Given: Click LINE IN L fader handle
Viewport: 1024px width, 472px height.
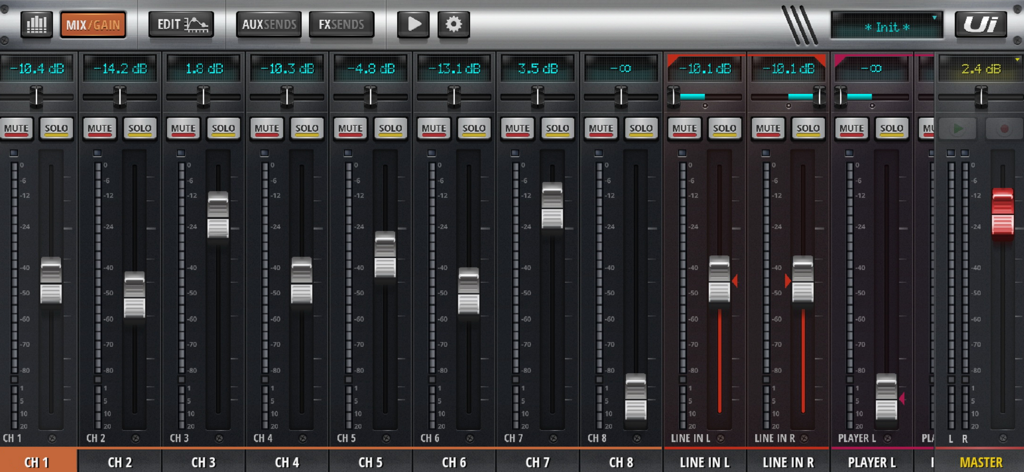Looking at the screenshot, I should pos(720,279).
